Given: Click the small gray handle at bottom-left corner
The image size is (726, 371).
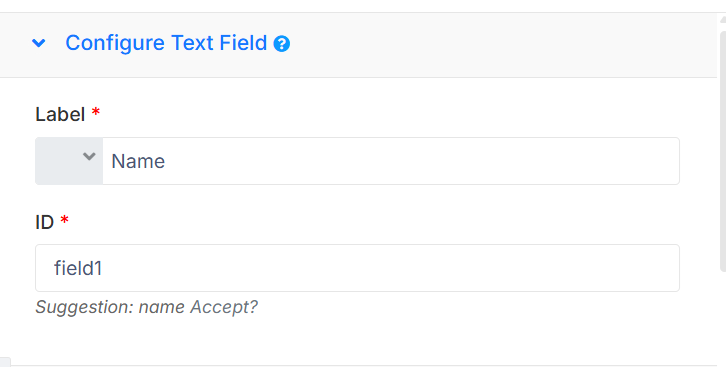Looking at the screenshot, I should click(x=5, y=363).
